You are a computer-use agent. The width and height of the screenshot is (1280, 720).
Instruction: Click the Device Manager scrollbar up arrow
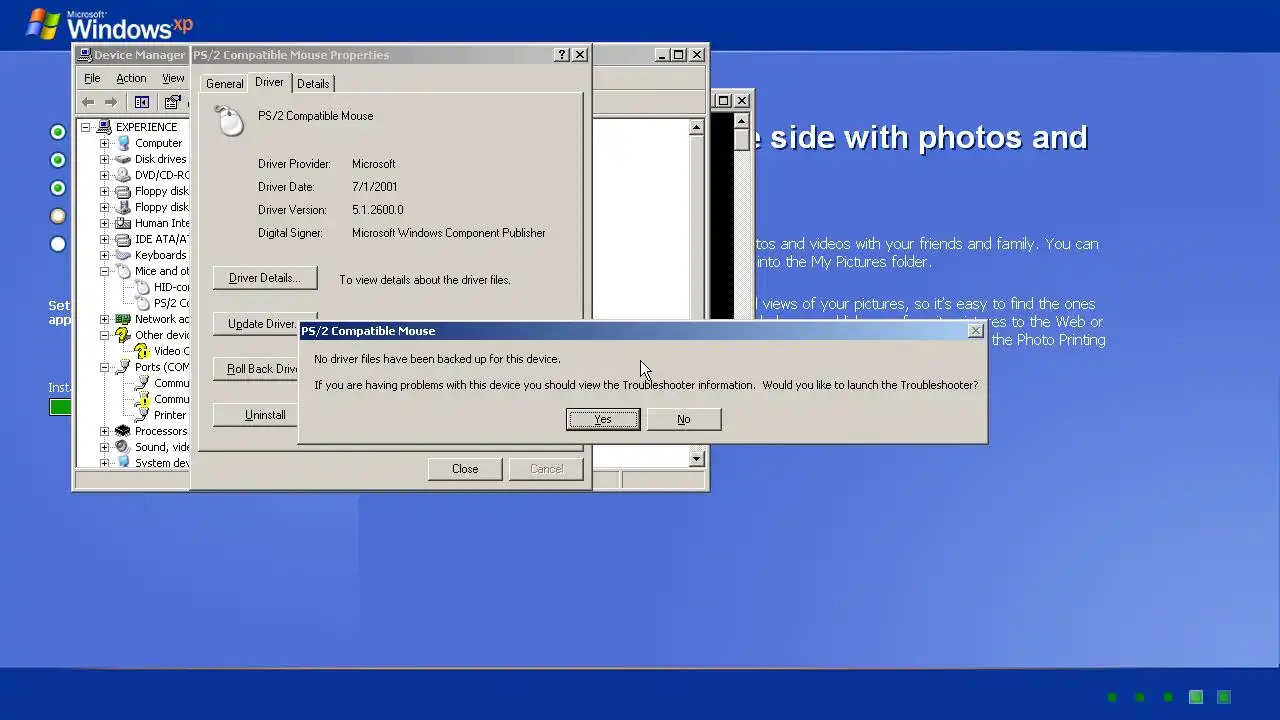(696, 128)
